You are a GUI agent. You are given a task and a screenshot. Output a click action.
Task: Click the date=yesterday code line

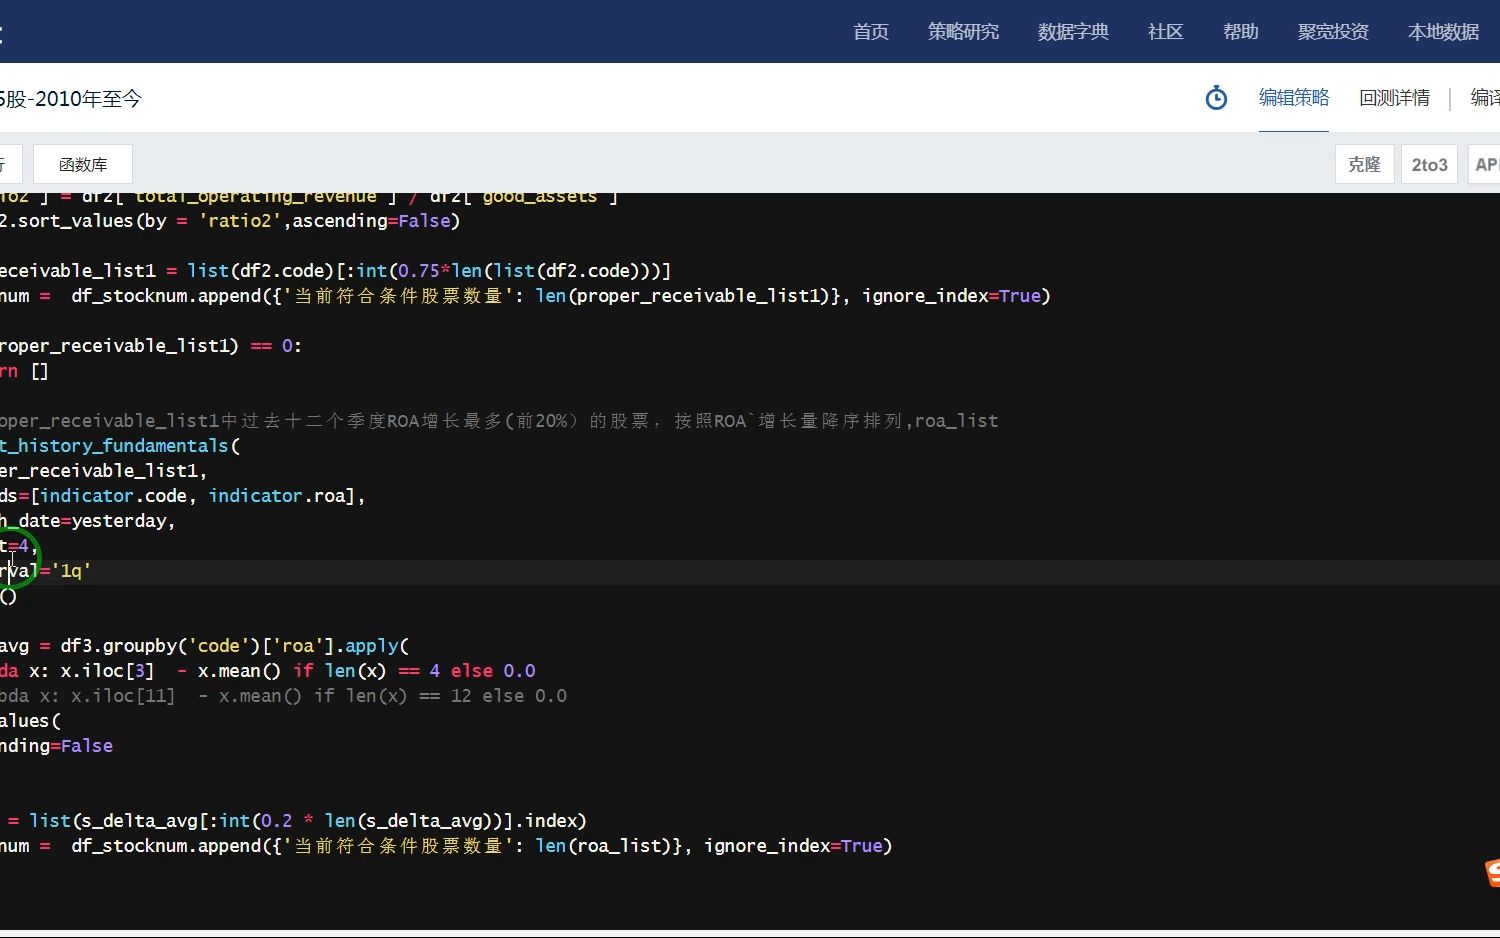pos(88,521)
